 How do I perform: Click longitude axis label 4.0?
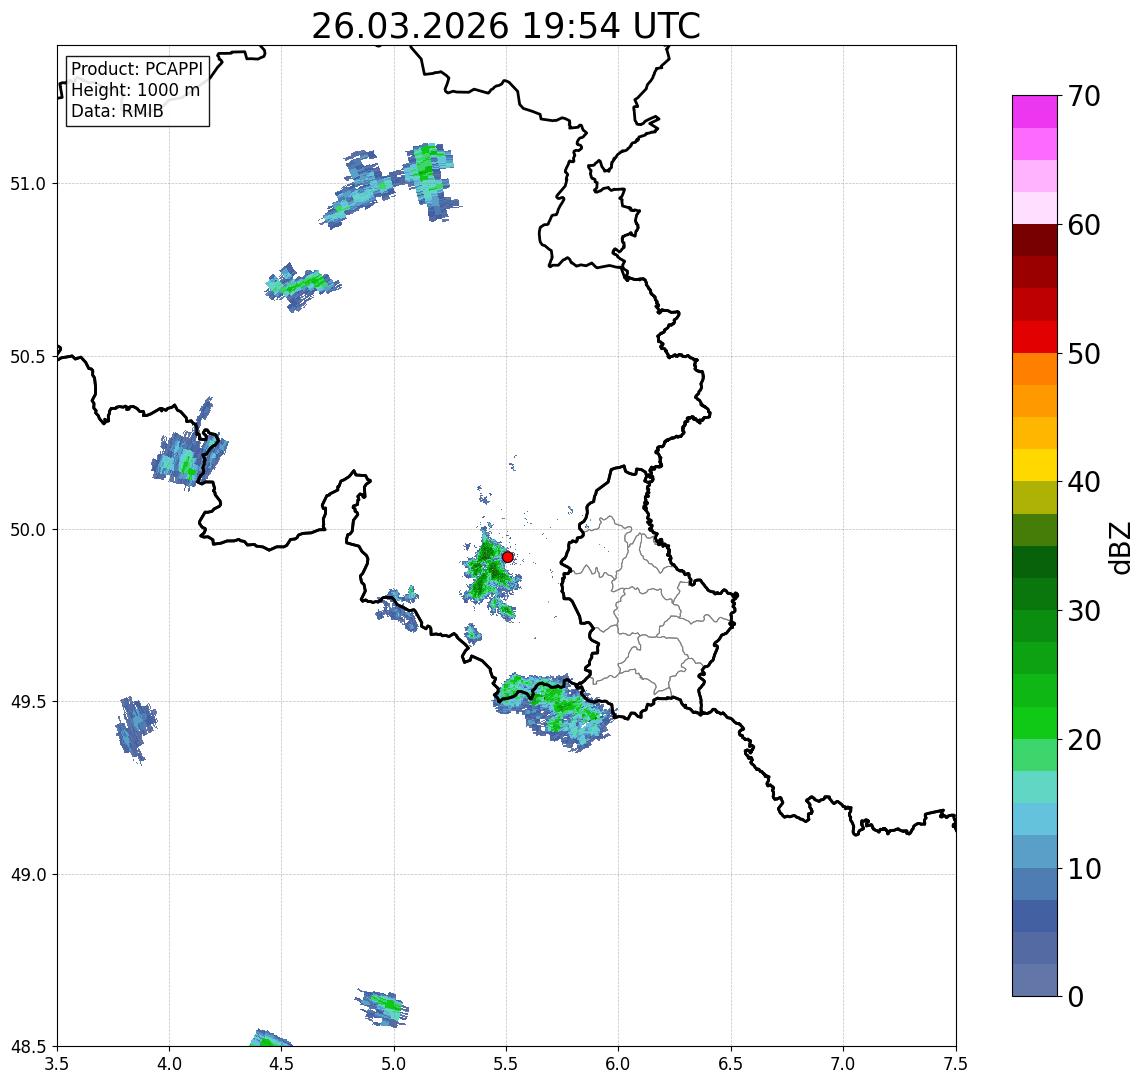point(169,1064)
